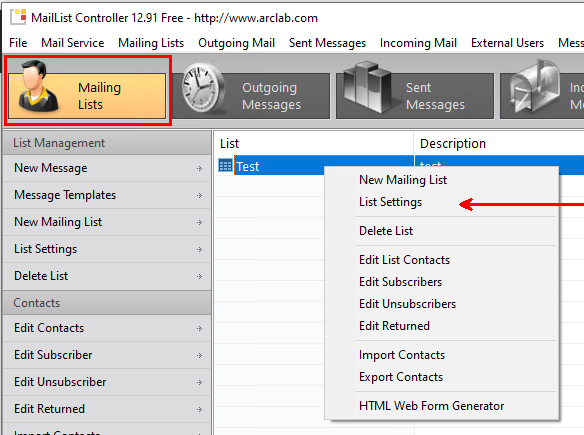Click the MailList Controller app icon in title bar
Image resolution: width=584 pixels, height=435 pixels.
(18, 17)
